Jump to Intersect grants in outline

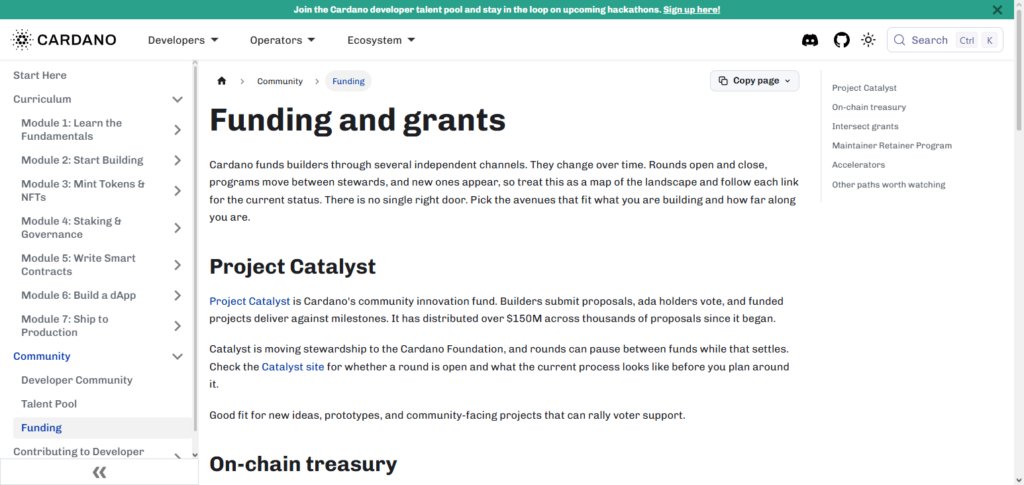[865, 127]
